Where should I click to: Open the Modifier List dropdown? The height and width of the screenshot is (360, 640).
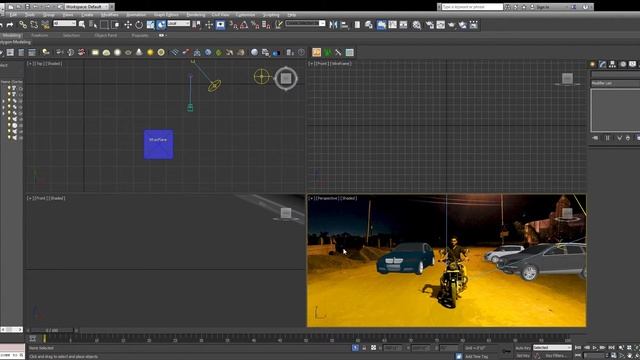[615, 83]
